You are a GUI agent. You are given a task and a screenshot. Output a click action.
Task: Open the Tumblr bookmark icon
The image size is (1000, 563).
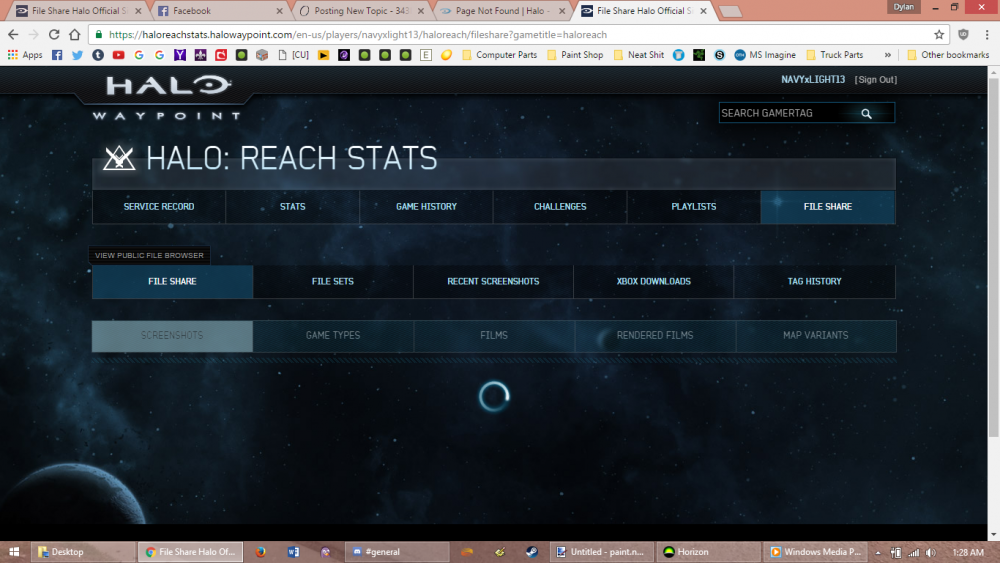pos(98,55)
